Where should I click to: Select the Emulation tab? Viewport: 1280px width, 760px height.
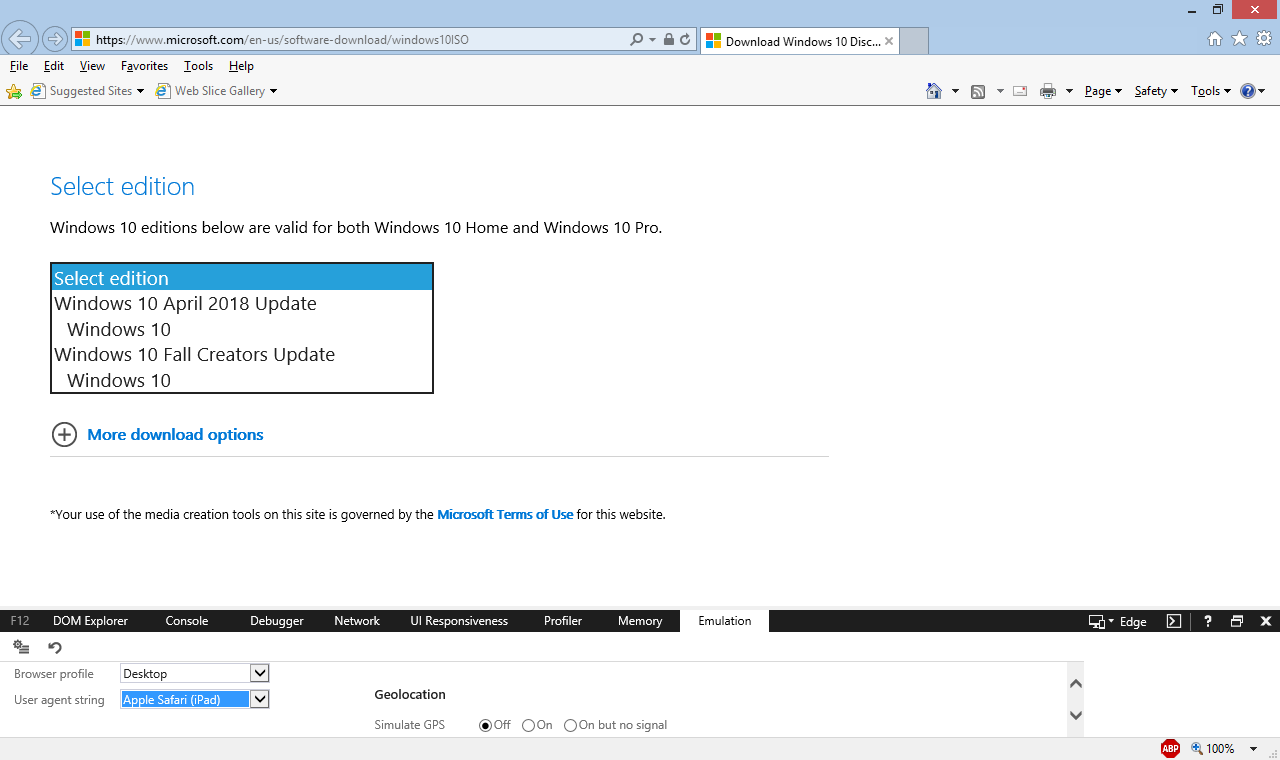pos(725,621)
